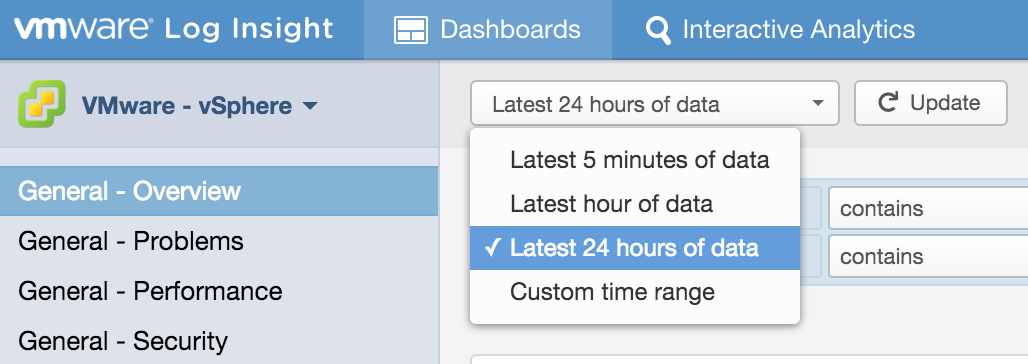The width and height of the screenshot is (1028, 364).
Task: Click the Update button
Action: coord(930,103)
